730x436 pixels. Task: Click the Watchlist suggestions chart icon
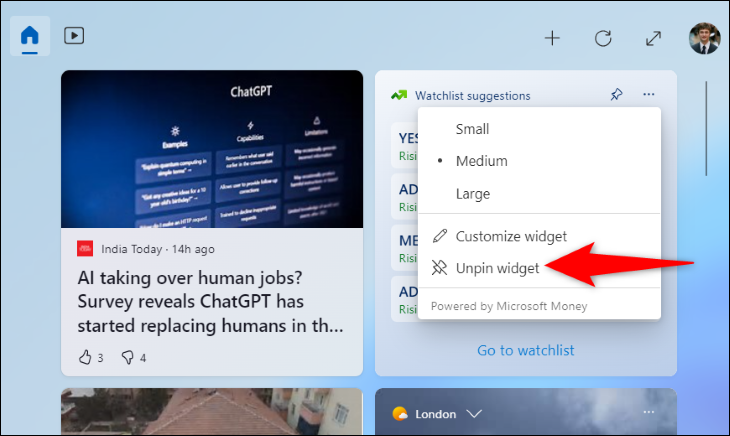click(x=399, y=95)
